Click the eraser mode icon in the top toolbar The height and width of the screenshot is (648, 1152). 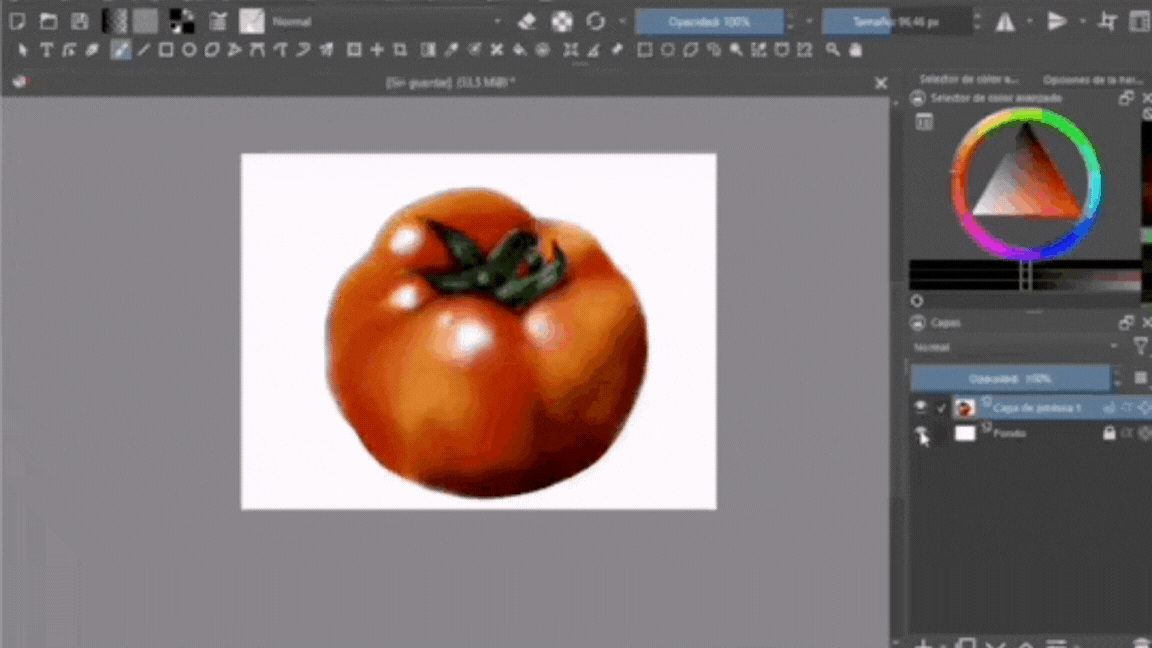point(527,20)
